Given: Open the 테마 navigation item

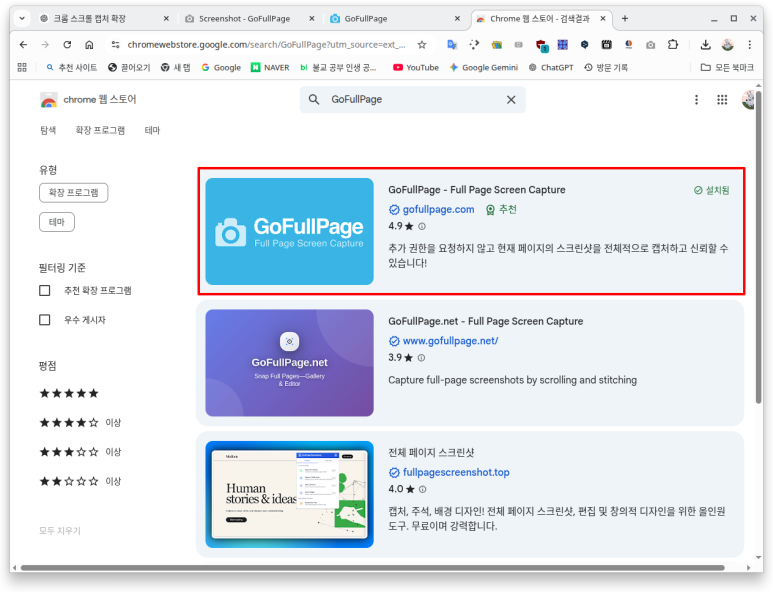Looking at the screenshot, I should [x=152, y=131].
